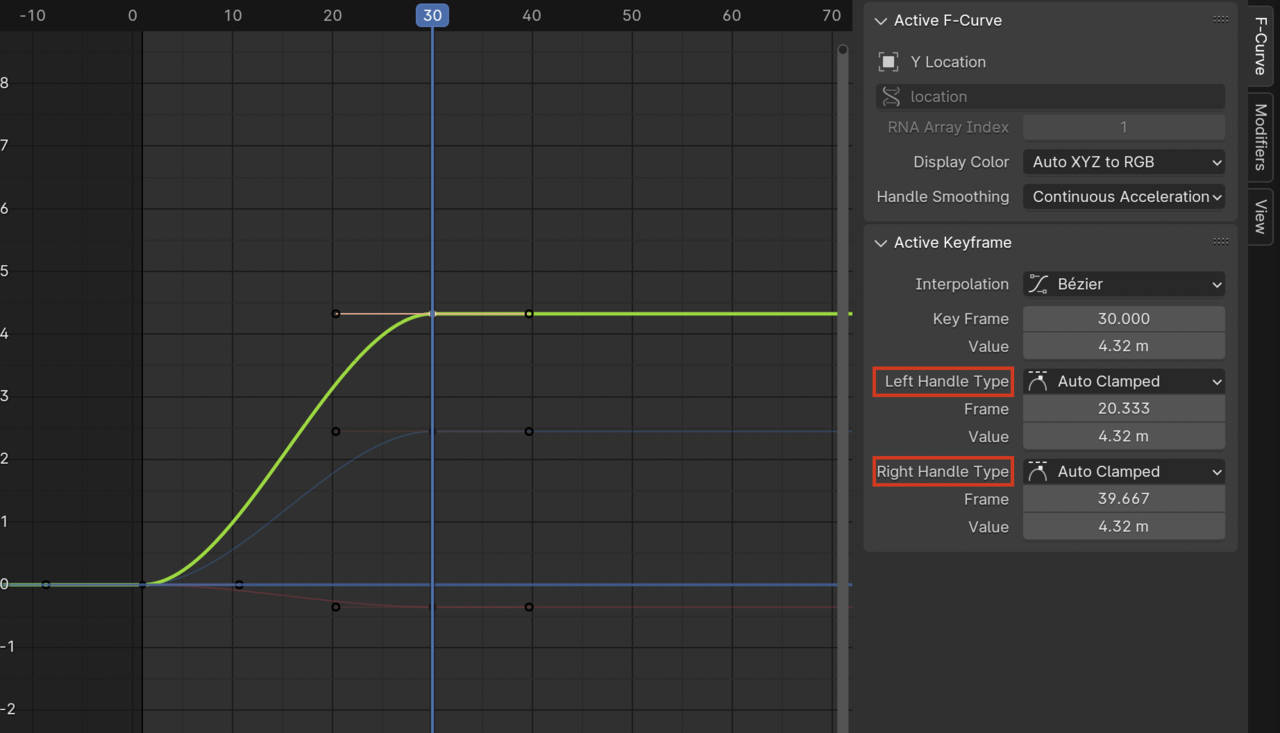Click the graph editor vertical scrollbar
This screenshot has height=733, width=1280.
click(x=843, y=390)
